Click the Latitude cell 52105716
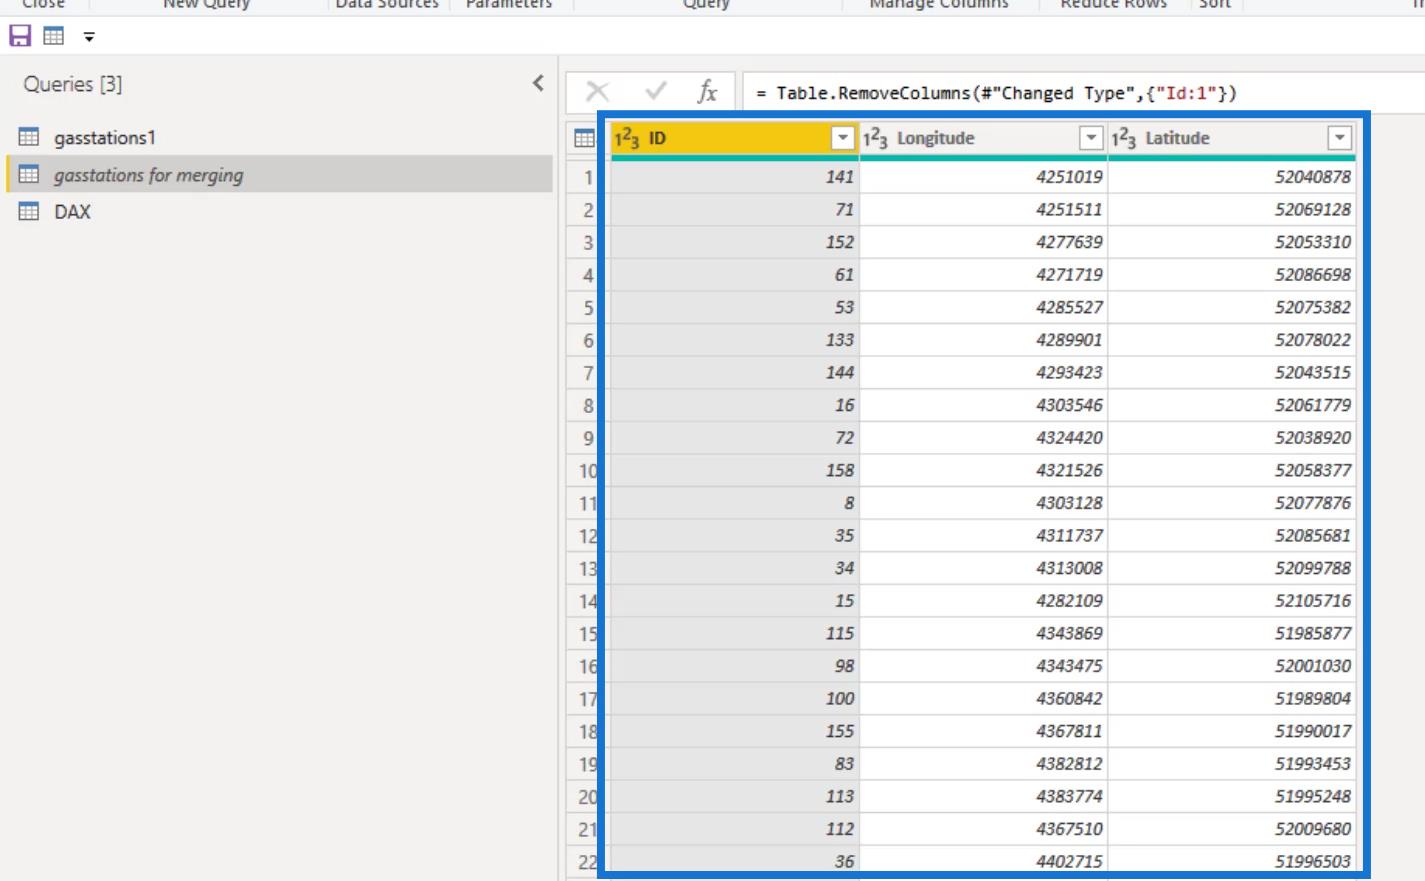Image resolution: width=1425 pixels, height=881 pixels. [x=1231, y=601]
